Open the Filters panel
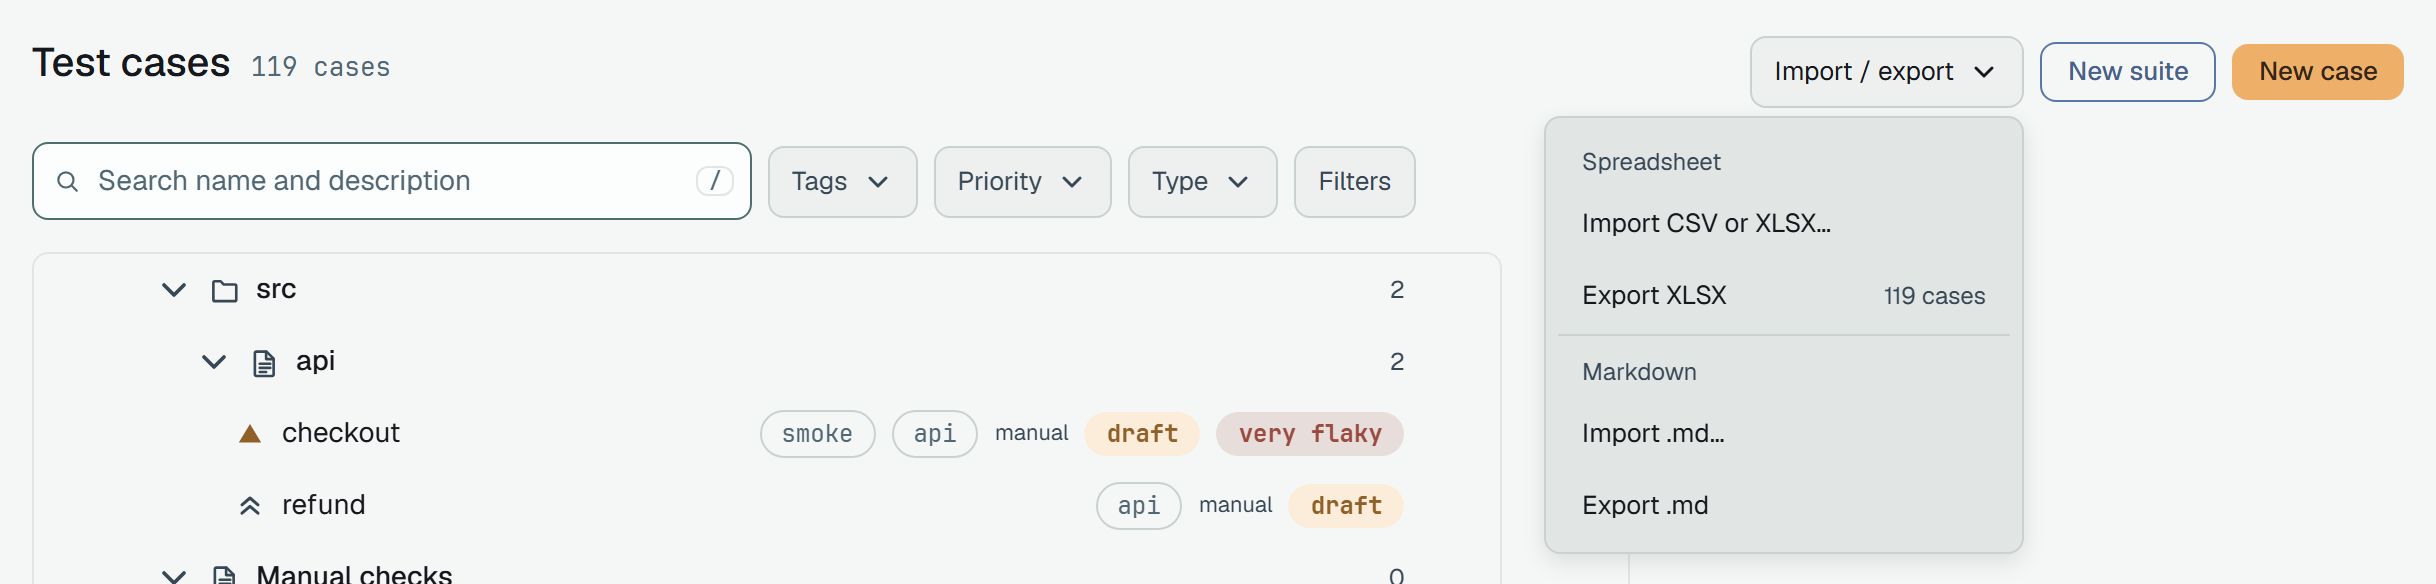 1354,182
